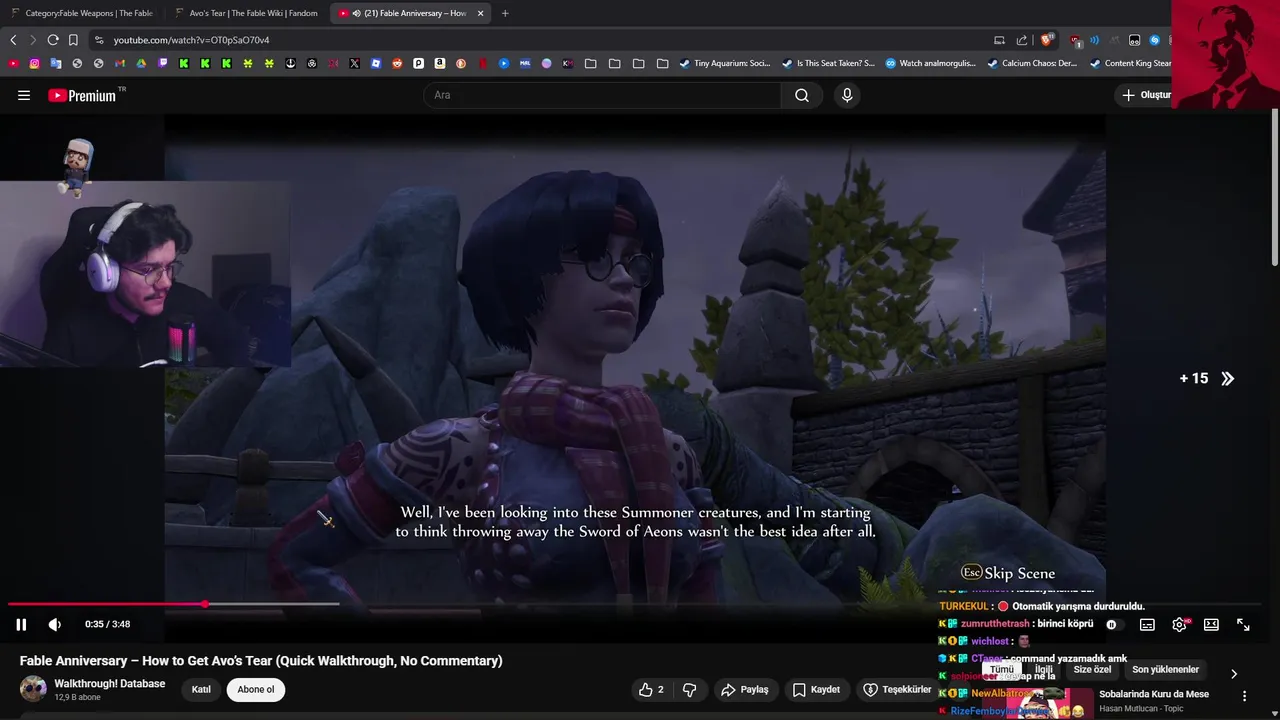Screen dimensions: 1280x720
Task: Click the video title text
Action: (x=261, y=661)
